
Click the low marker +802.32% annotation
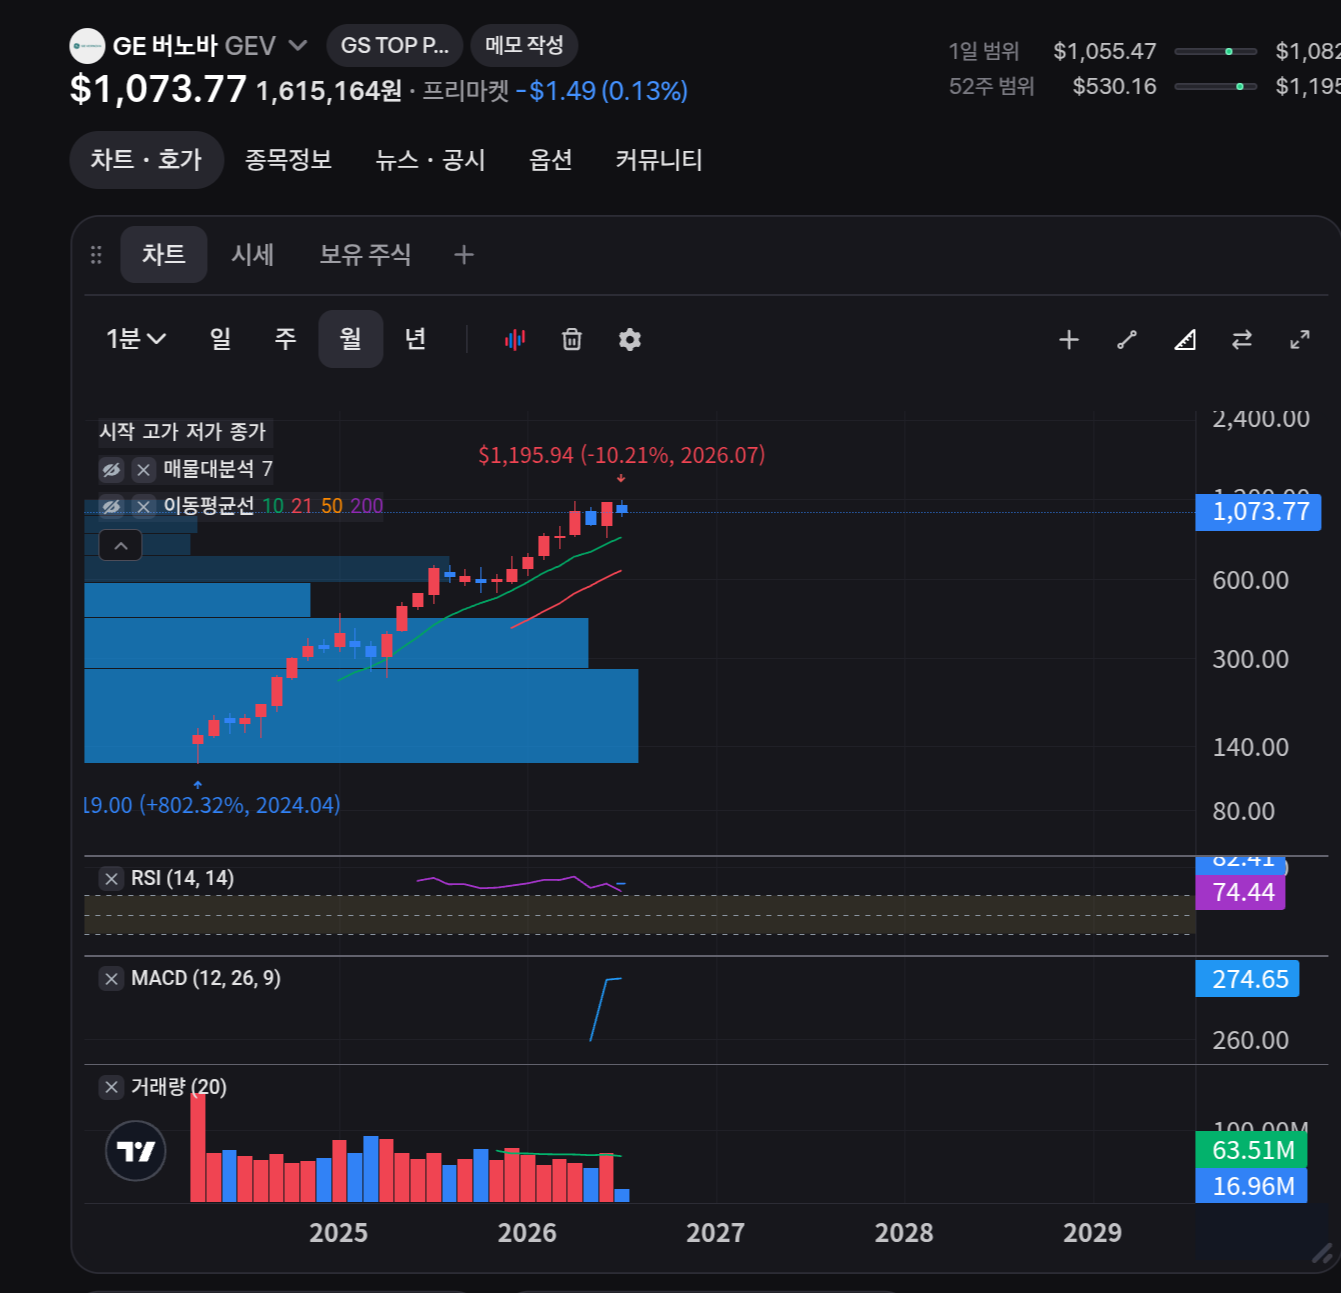[x=212, y=806]
